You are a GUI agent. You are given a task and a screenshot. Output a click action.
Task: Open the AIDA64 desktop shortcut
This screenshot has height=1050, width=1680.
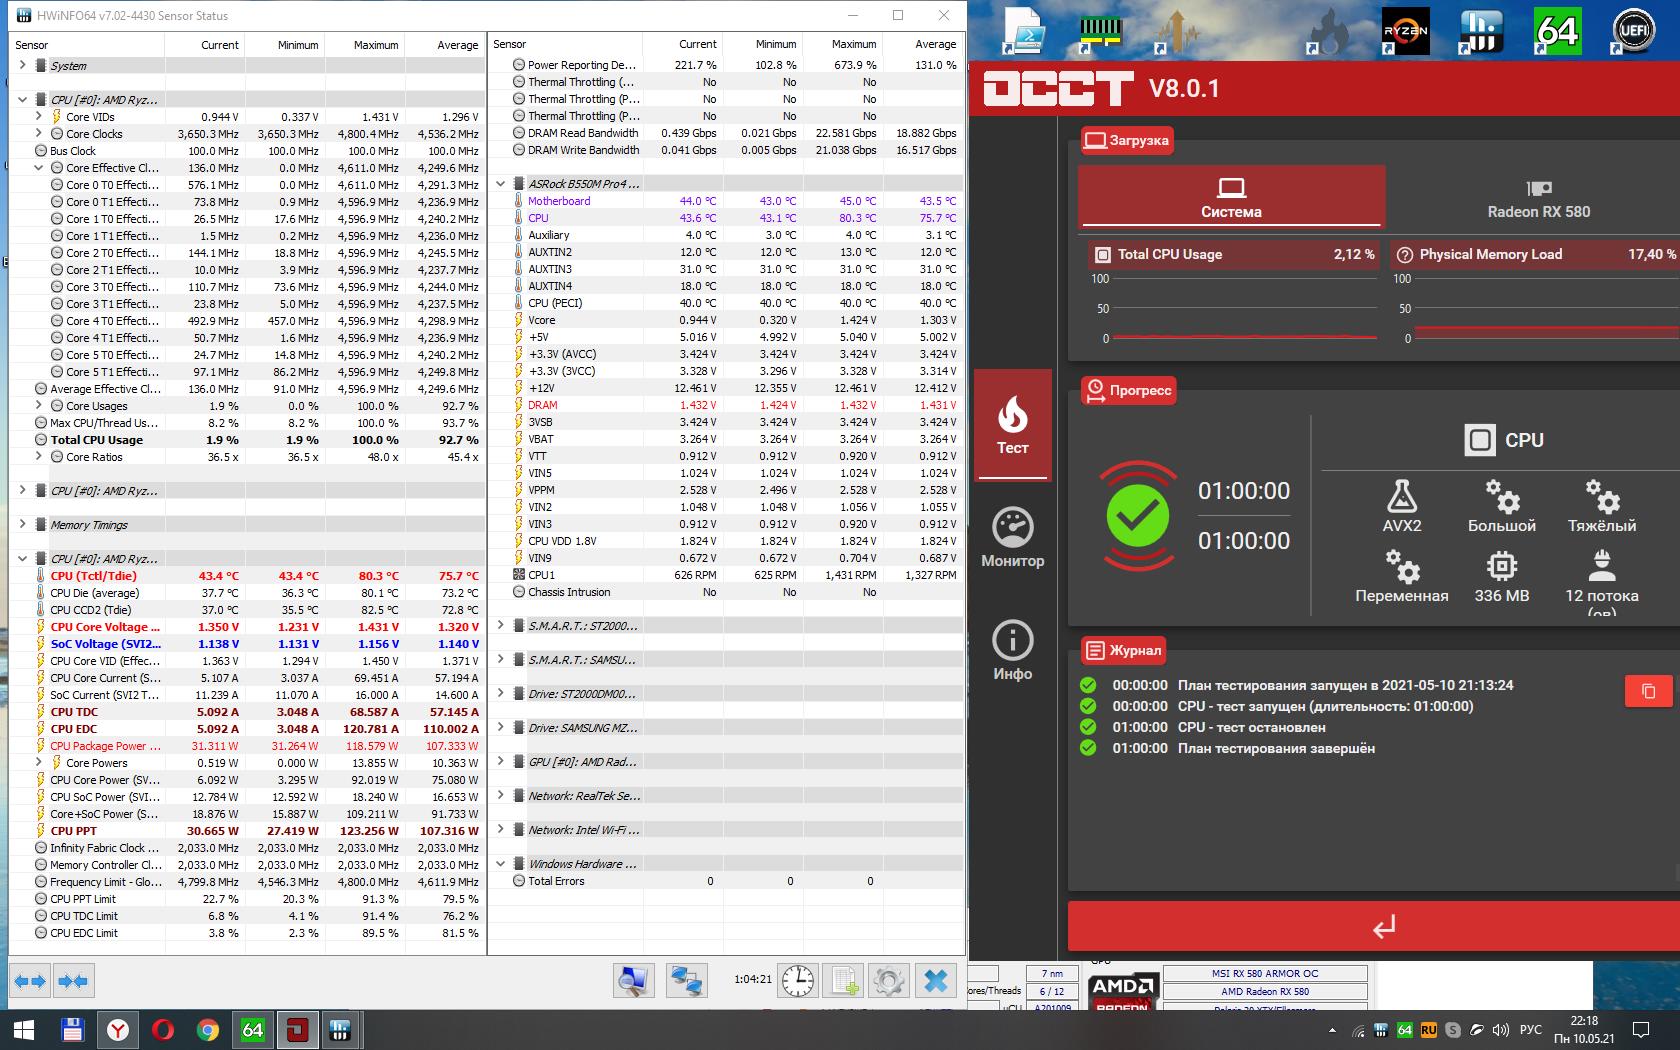pos(1558,30)
